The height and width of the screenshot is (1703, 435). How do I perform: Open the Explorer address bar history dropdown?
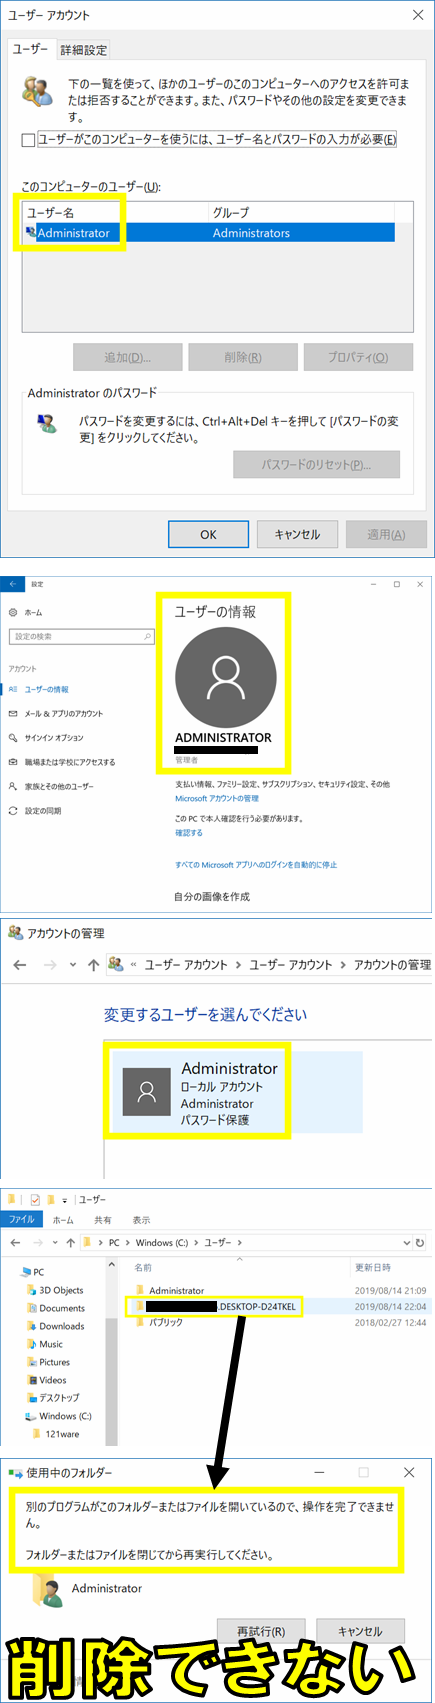407,1243
